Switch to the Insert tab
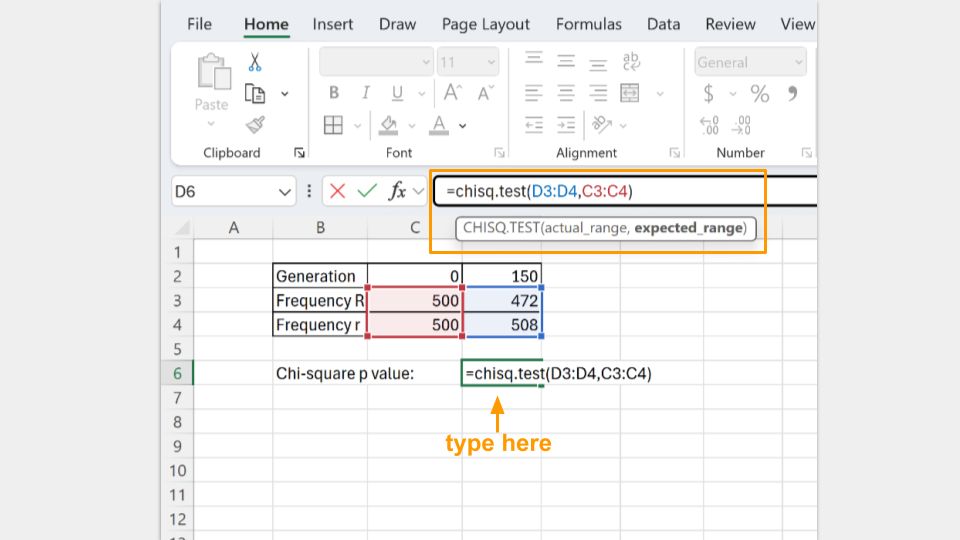960x540 pixels. [x=332, y=24]
